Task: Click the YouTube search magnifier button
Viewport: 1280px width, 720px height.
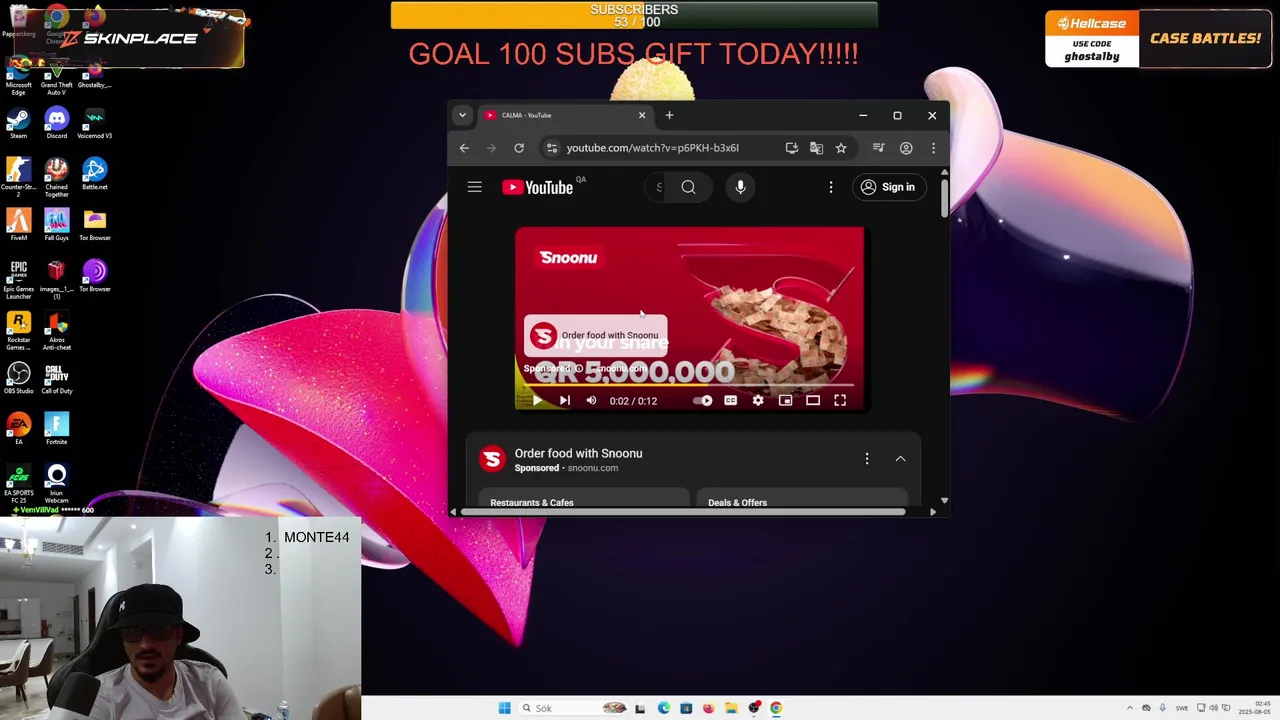Action: pyautogui.click(x=688, y=187)
